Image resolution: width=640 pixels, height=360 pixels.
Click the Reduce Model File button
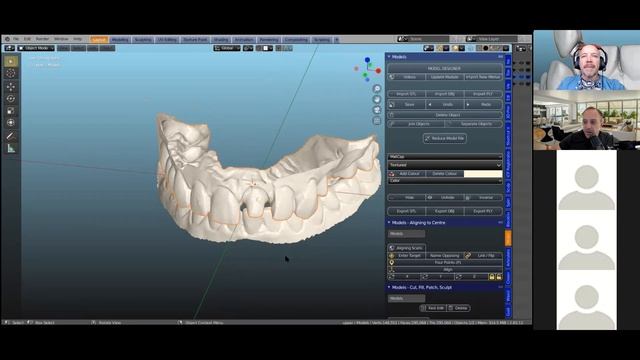pyautogui.click(x=445, y=138)
